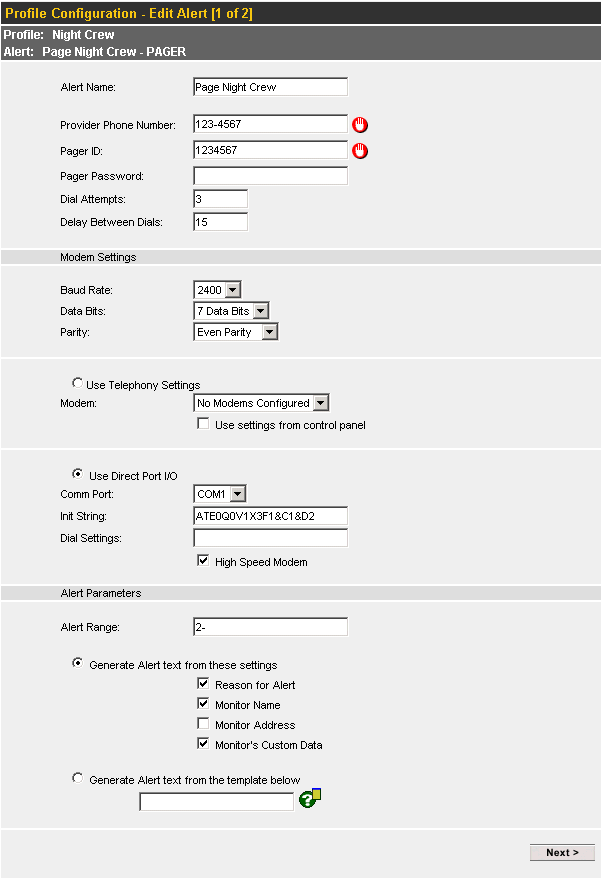The image size is (602, 879).
Task: Uncheck the Reason for Alert checkbox
Action: [x=203, y=683]
